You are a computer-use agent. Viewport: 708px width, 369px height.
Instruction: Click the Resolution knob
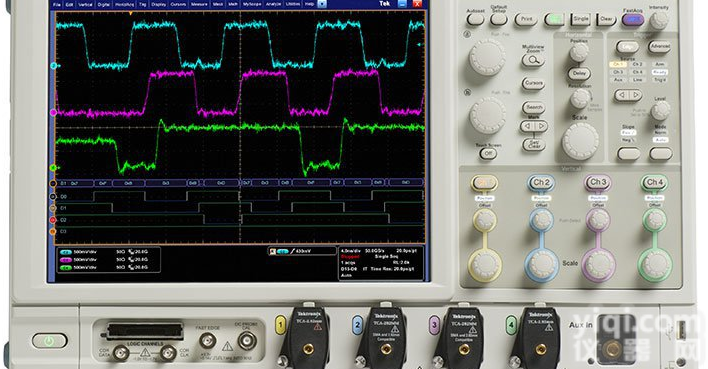580,98
